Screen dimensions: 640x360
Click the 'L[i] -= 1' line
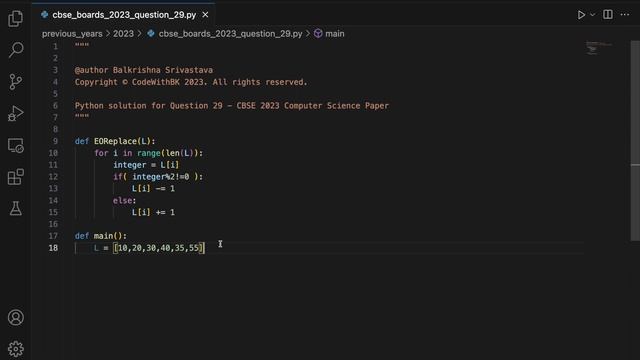click(x=153, y=189)
